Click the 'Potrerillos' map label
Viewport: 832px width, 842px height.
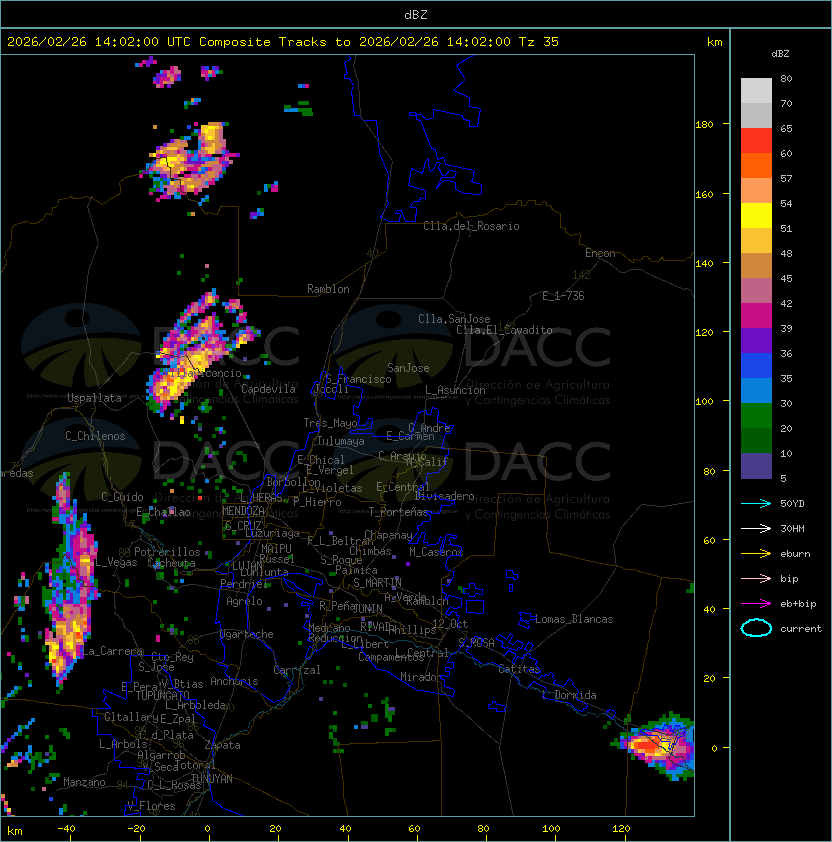pos(167,552)
